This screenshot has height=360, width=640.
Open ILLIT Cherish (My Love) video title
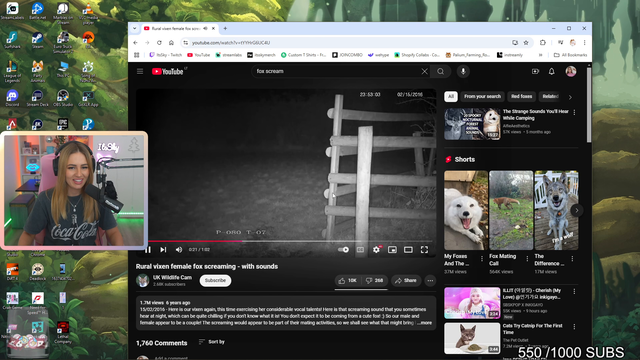[532, 293]
